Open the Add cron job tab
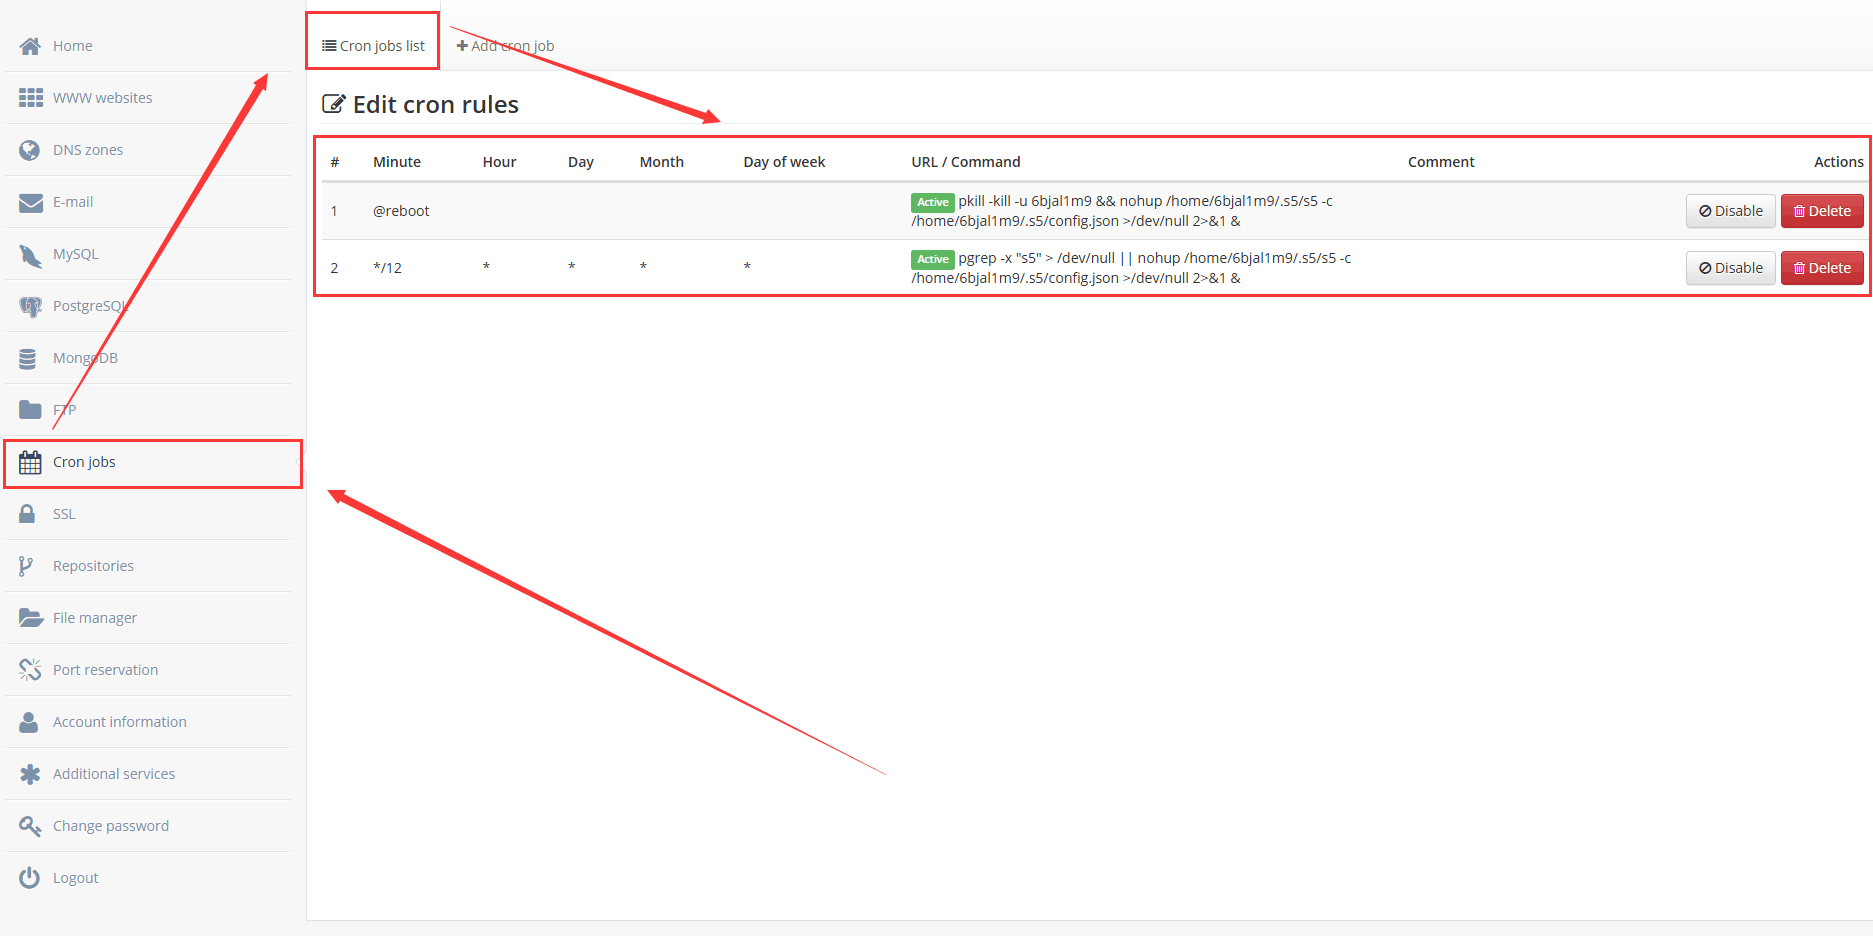This screenshot has width=1873, height=936. point(505,46)
